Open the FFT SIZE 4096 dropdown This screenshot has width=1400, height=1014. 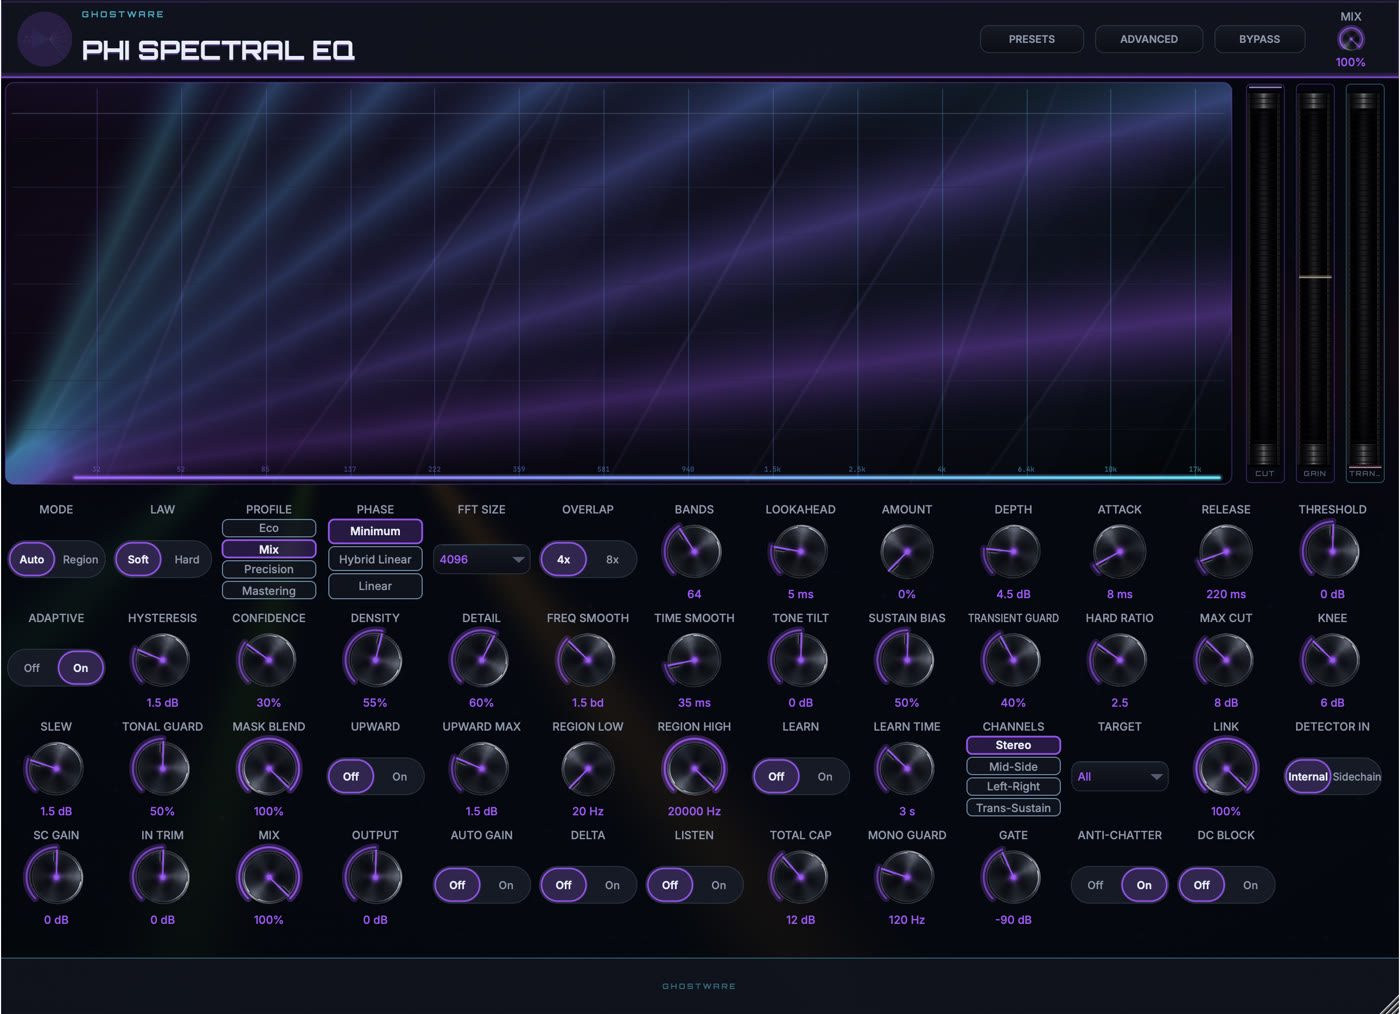click(x=481, y=560)
